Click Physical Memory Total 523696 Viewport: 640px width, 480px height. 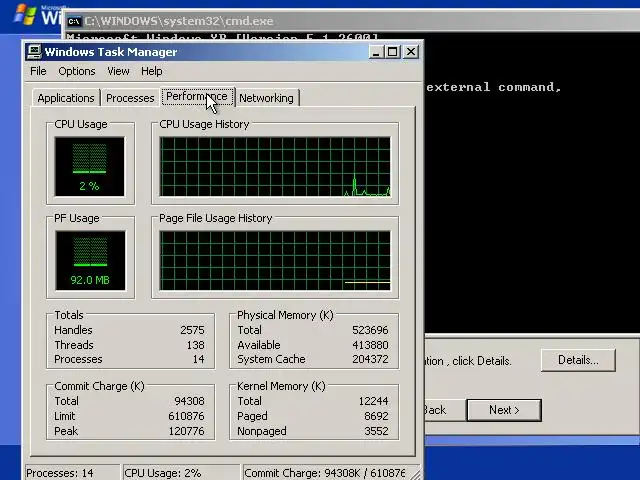pyautogui.click(x=370, y=330)
